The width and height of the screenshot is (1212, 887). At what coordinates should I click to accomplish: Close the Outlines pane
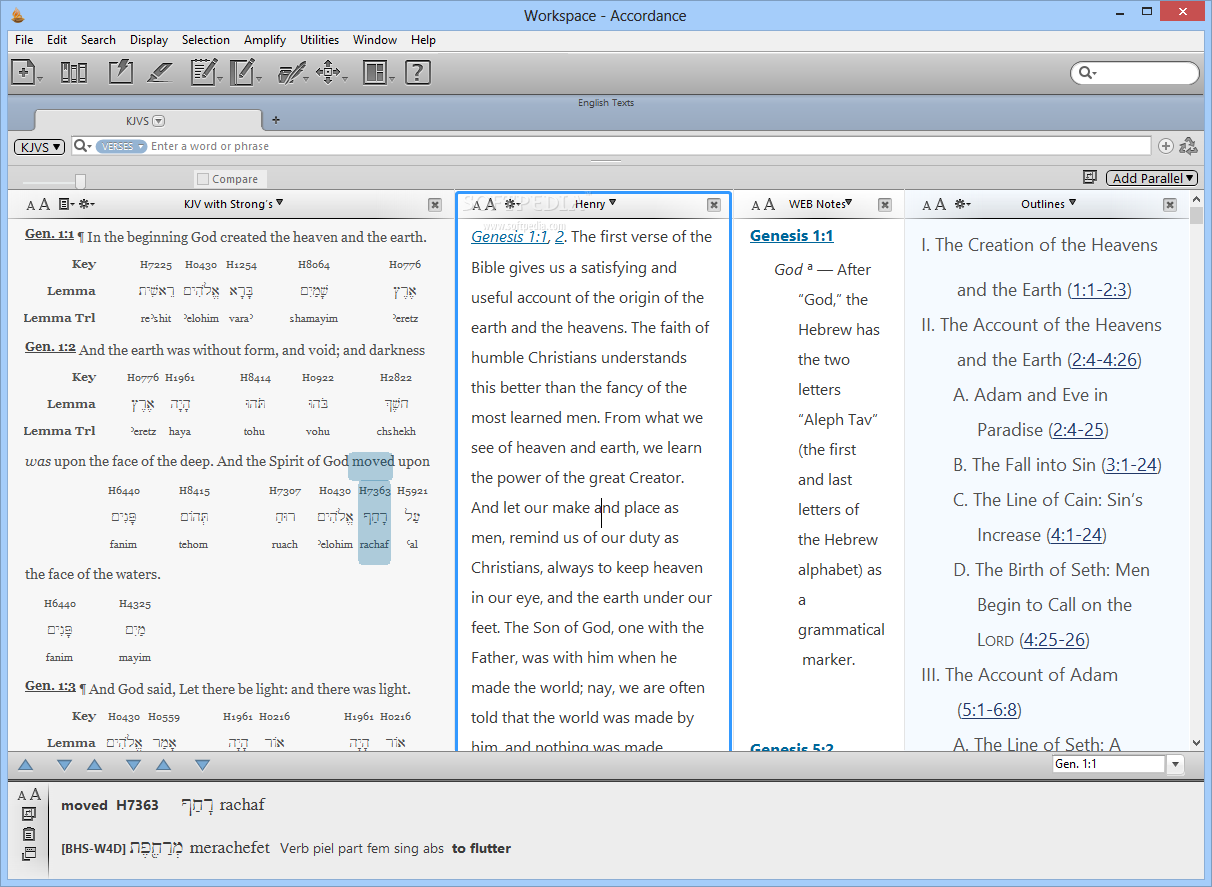coord(1170,205)
